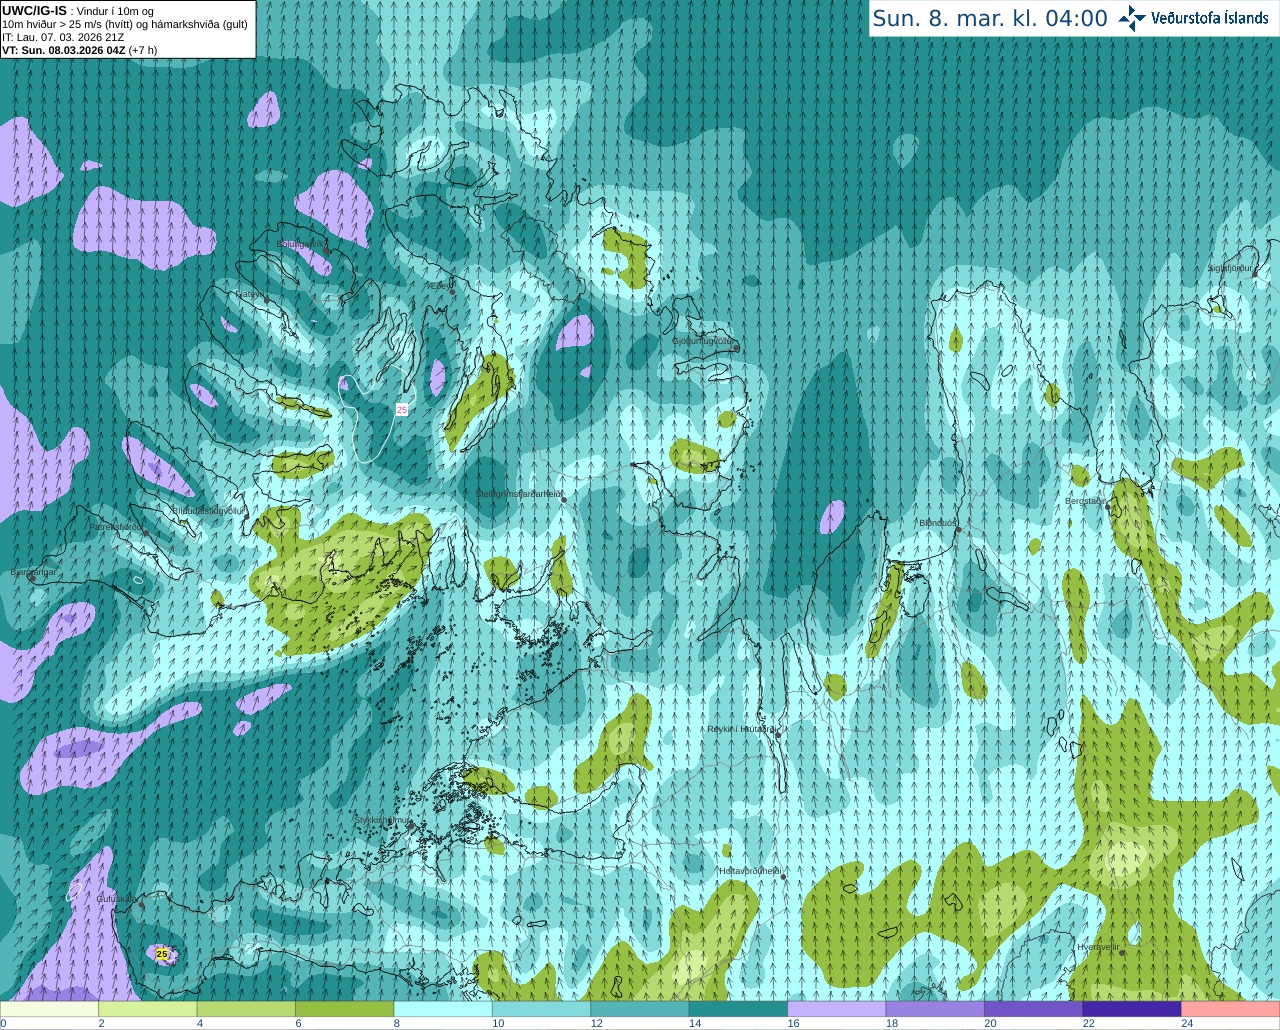This screenshot has height=1030, width=1280.
Task: Click the legend tick value 22
Action: pyautogui.click(x=1089, y=1023)
